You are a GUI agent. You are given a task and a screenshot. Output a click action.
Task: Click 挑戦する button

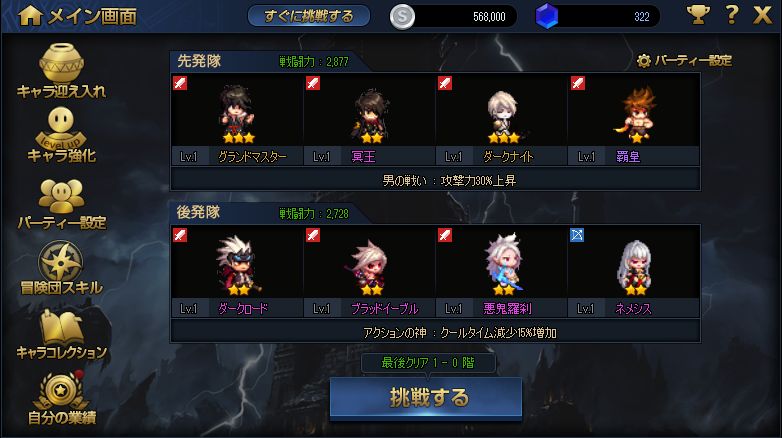coord(426,398)
